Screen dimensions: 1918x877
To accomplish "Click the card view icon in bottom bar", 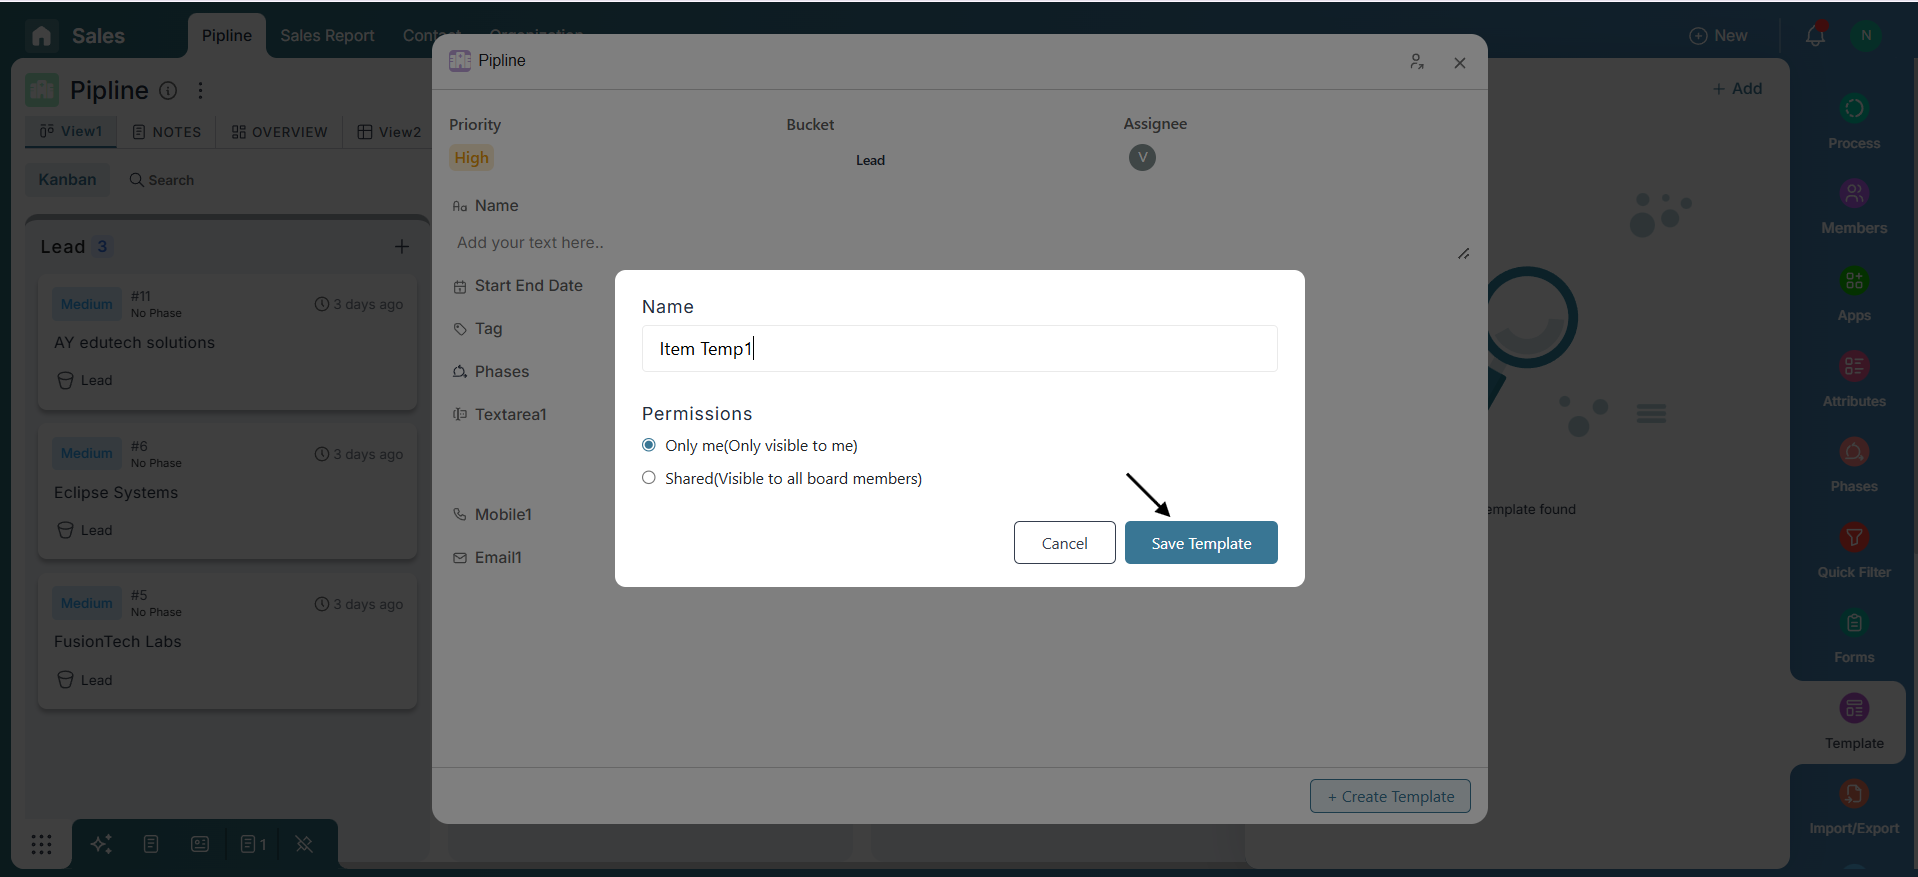I will point(200,845).
